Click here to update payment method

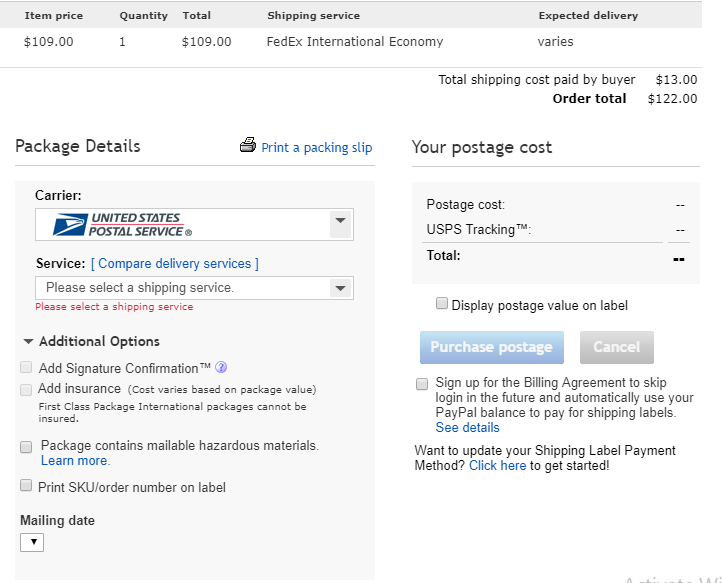coord(497,466)
